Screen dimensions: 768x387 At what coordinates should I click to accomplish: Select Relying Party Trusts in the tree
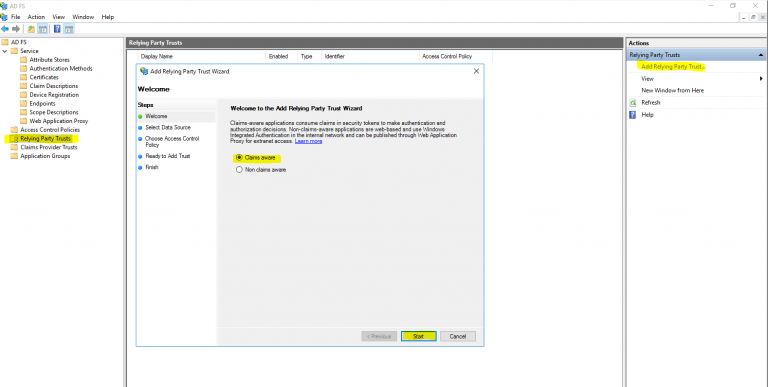pyautogui.click(x=46, y=139)
